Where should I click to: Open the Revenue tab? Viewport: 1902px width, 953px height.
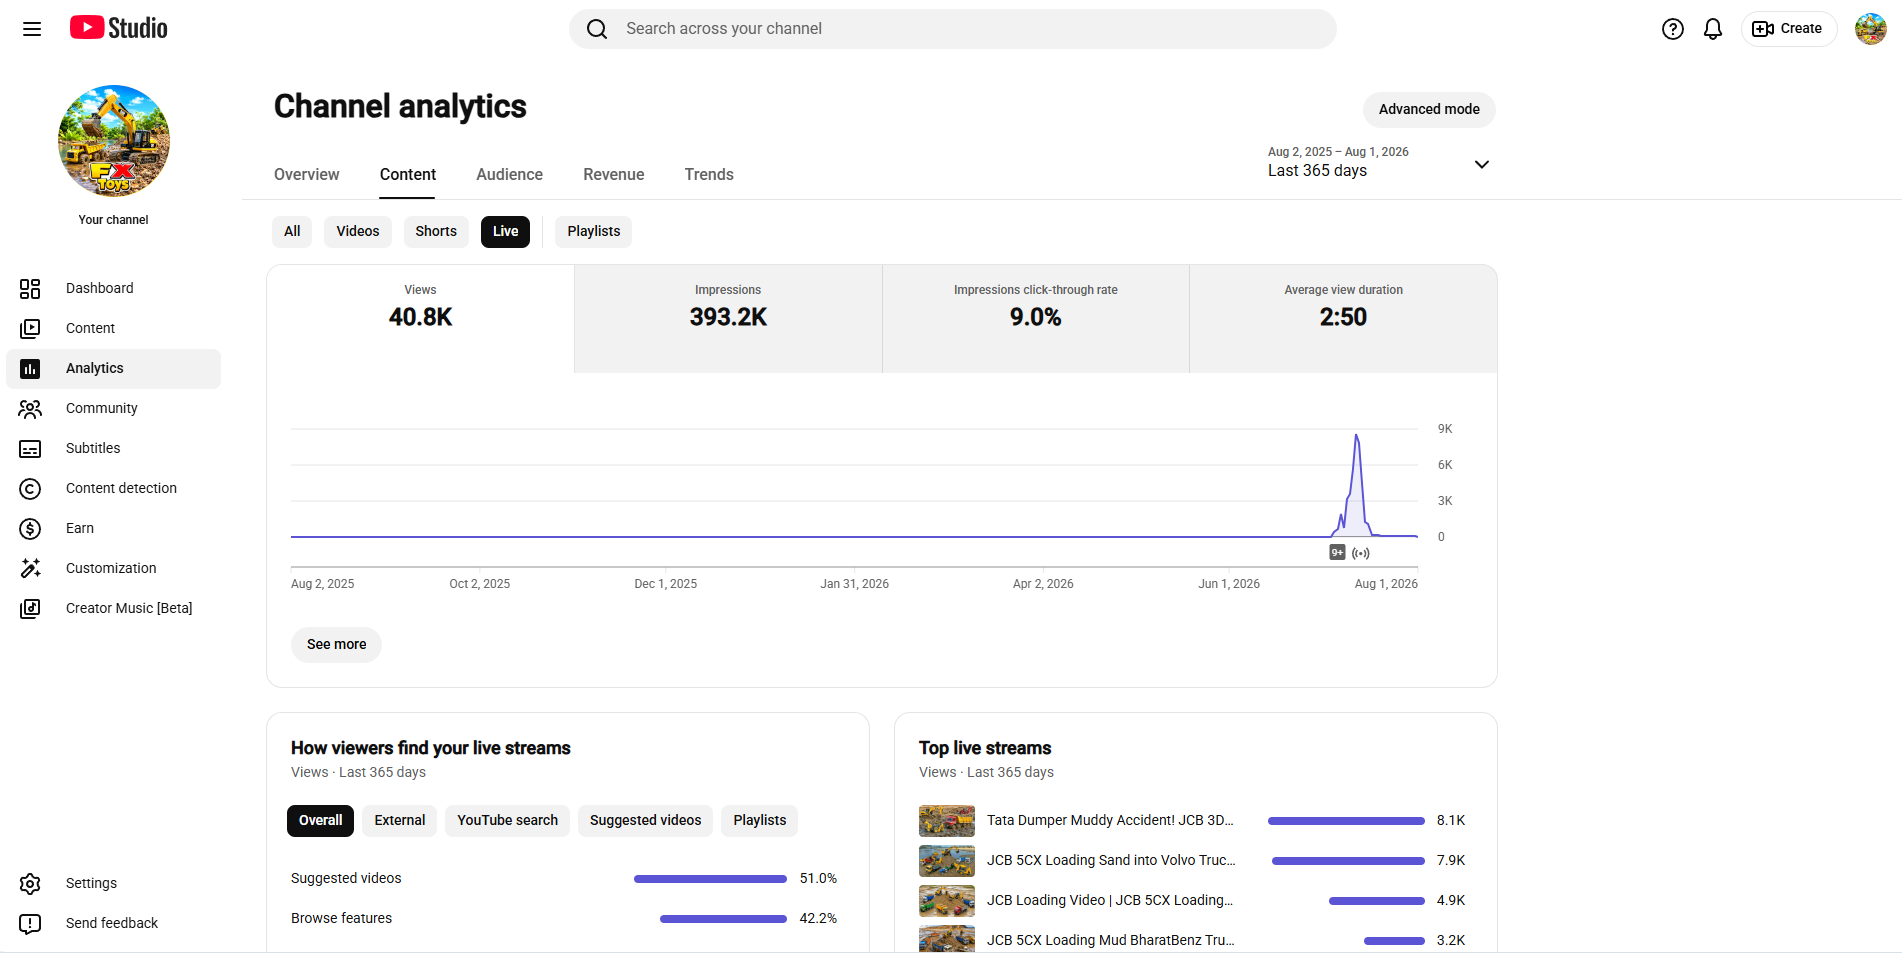point(614,174)
